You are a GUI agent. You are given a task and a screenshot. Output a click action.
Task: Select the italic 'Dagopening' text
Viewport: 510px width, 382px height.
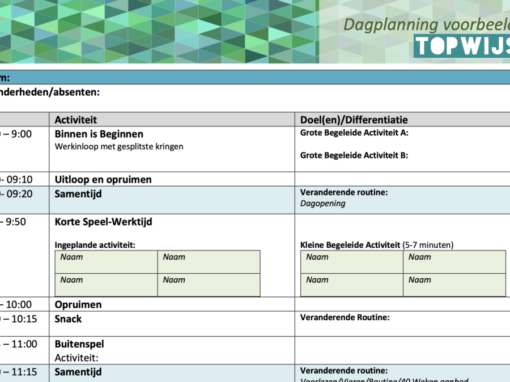[323, 203]
